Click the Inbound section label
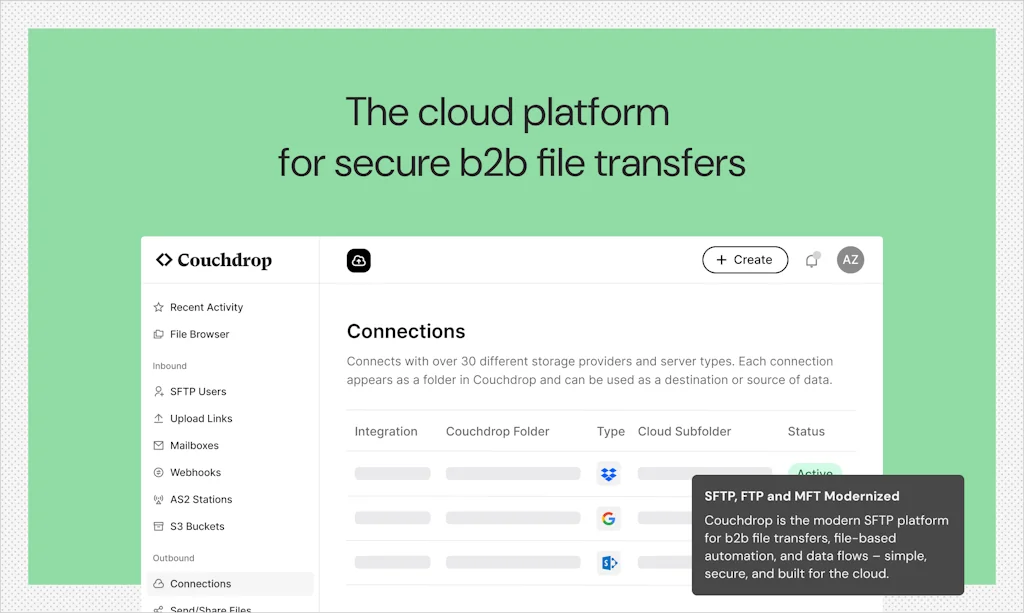 click(x=170, y=366)
